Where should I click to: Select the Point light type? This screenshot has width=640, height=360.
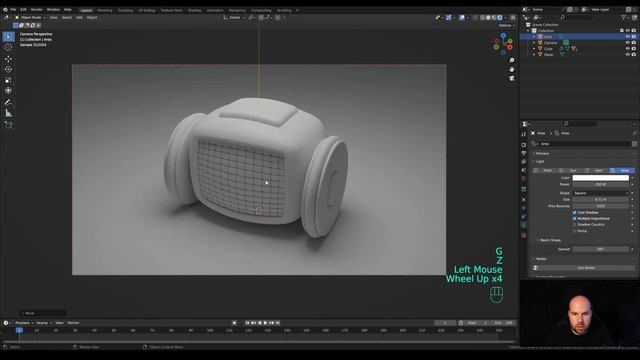click(545, 171)
